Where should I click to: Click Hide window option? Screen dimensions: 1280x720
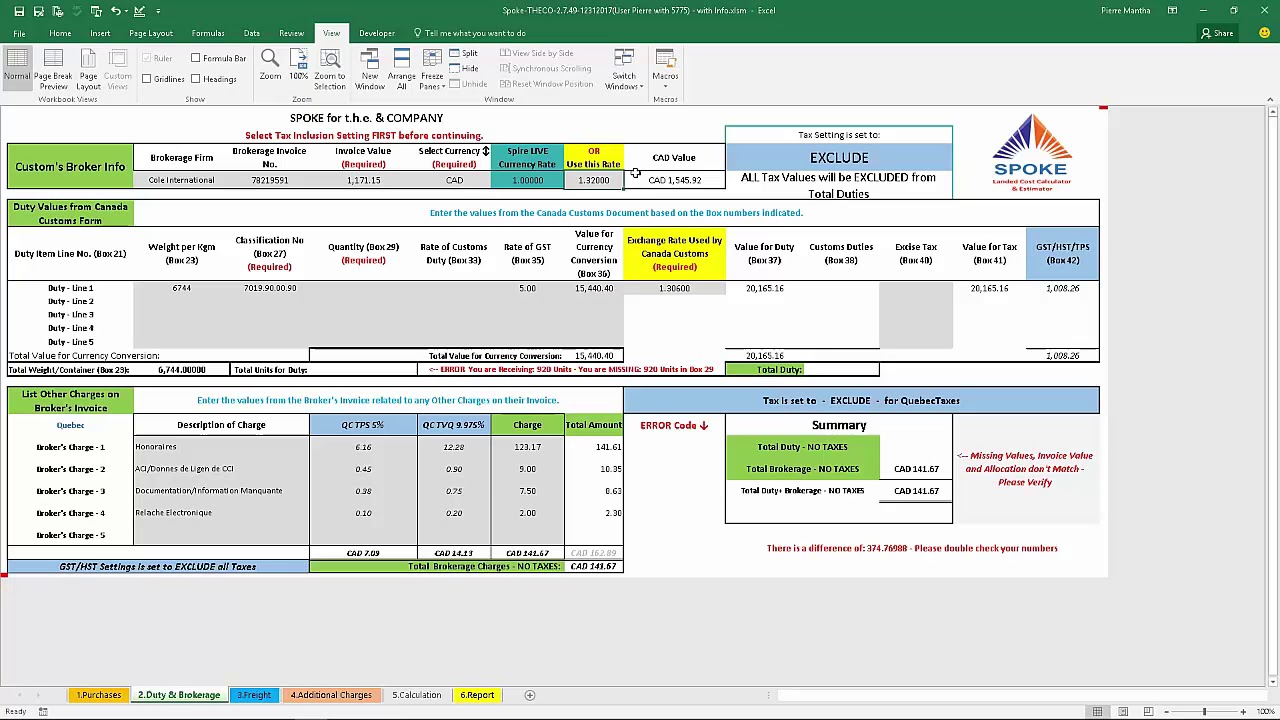coord(463,68)
